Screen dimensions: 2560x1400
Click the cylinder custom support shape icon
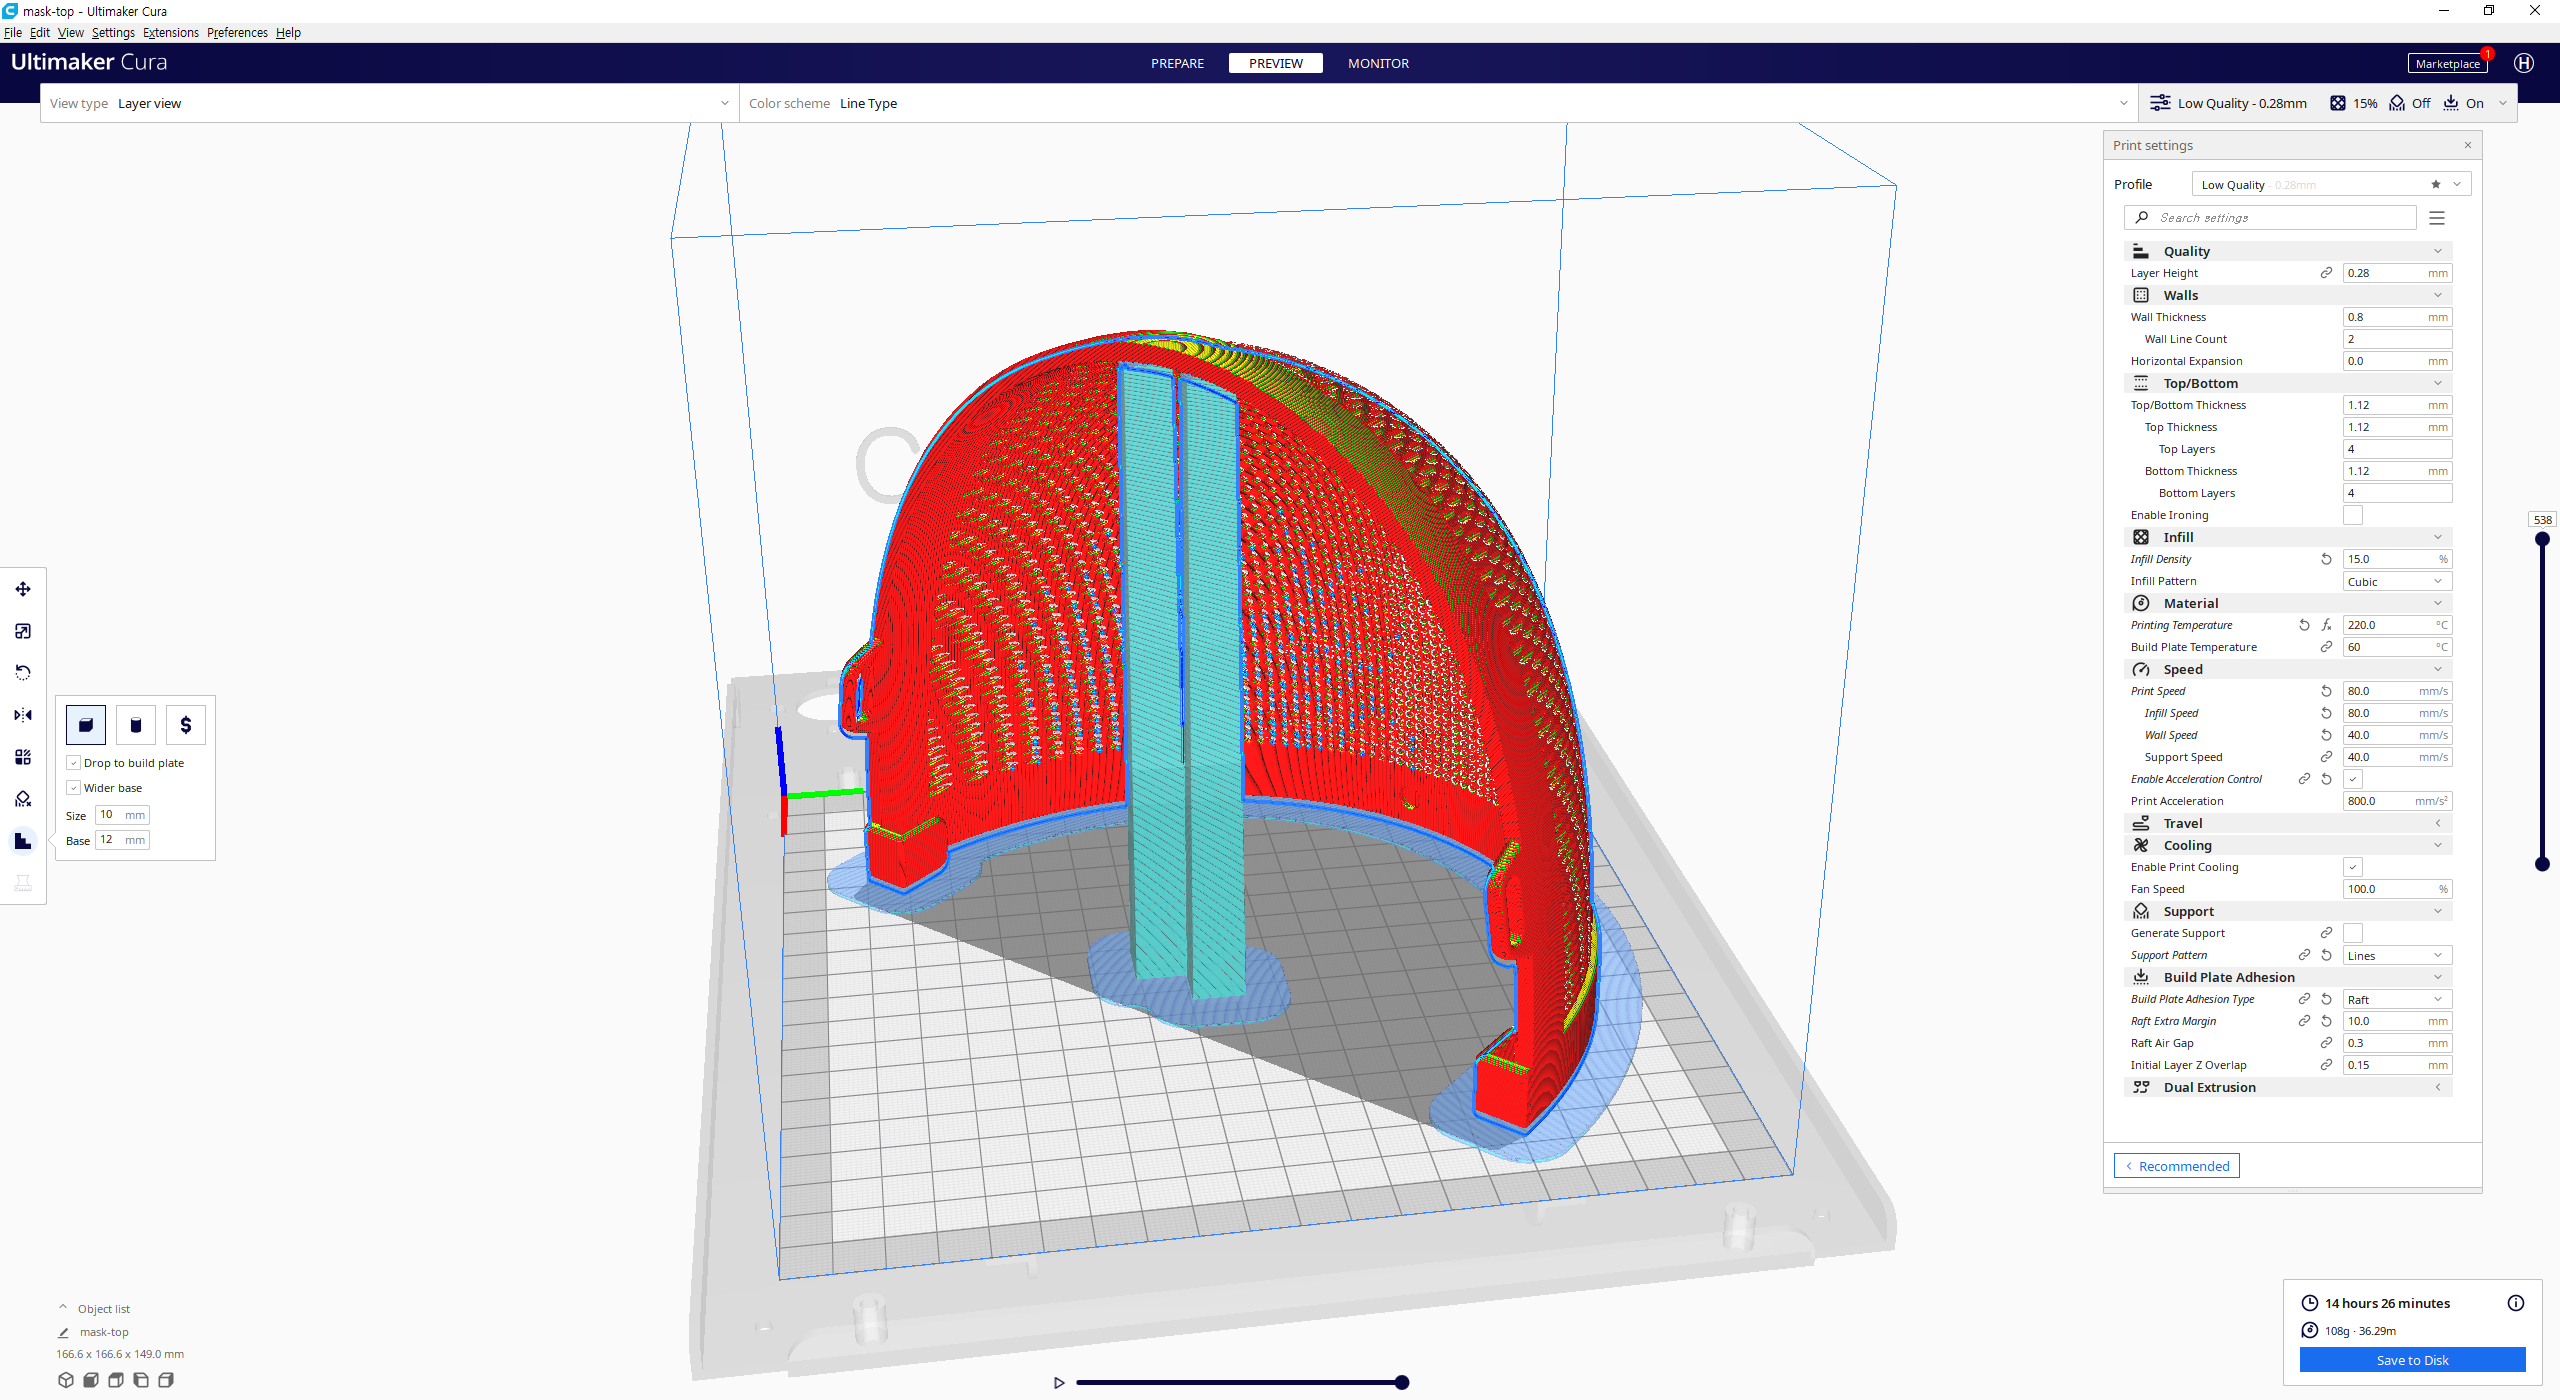point(136,725)
